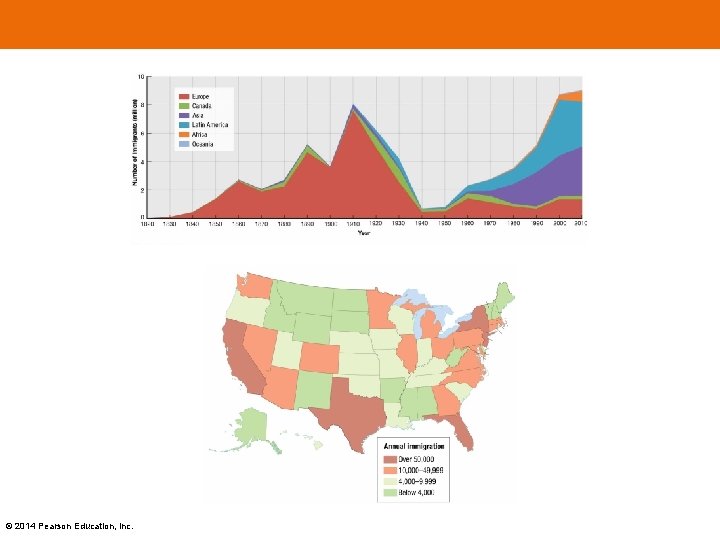
Task: Click the 'Number of immigrants' y-axis title
Action: (135, 142)
